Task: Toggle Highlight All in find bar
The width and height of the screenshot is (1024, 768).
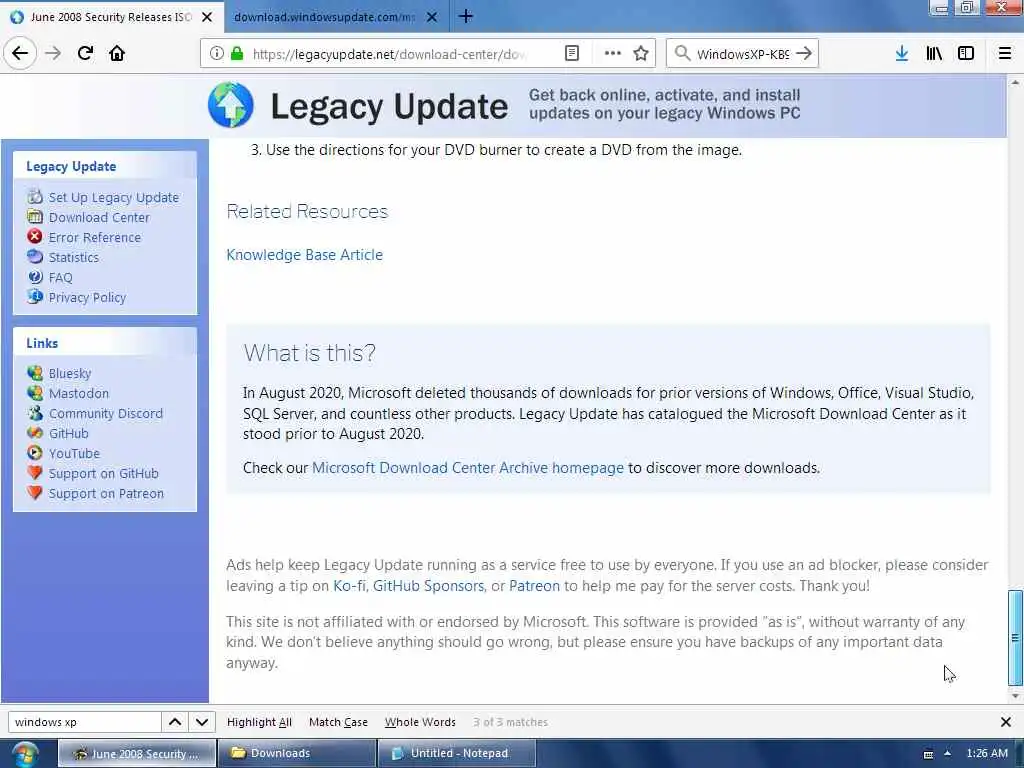Action: (259, 722)
